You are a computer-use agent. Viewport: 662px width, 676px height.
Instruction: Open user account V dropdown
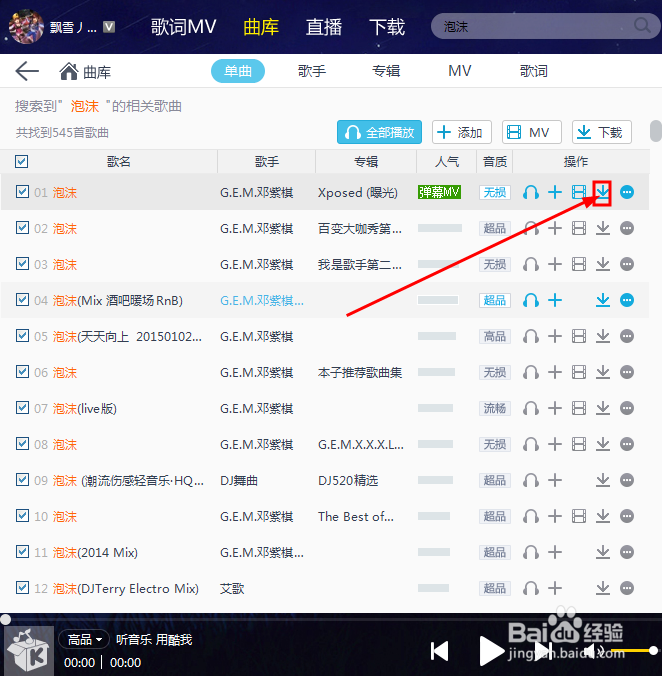pos(109,27)
